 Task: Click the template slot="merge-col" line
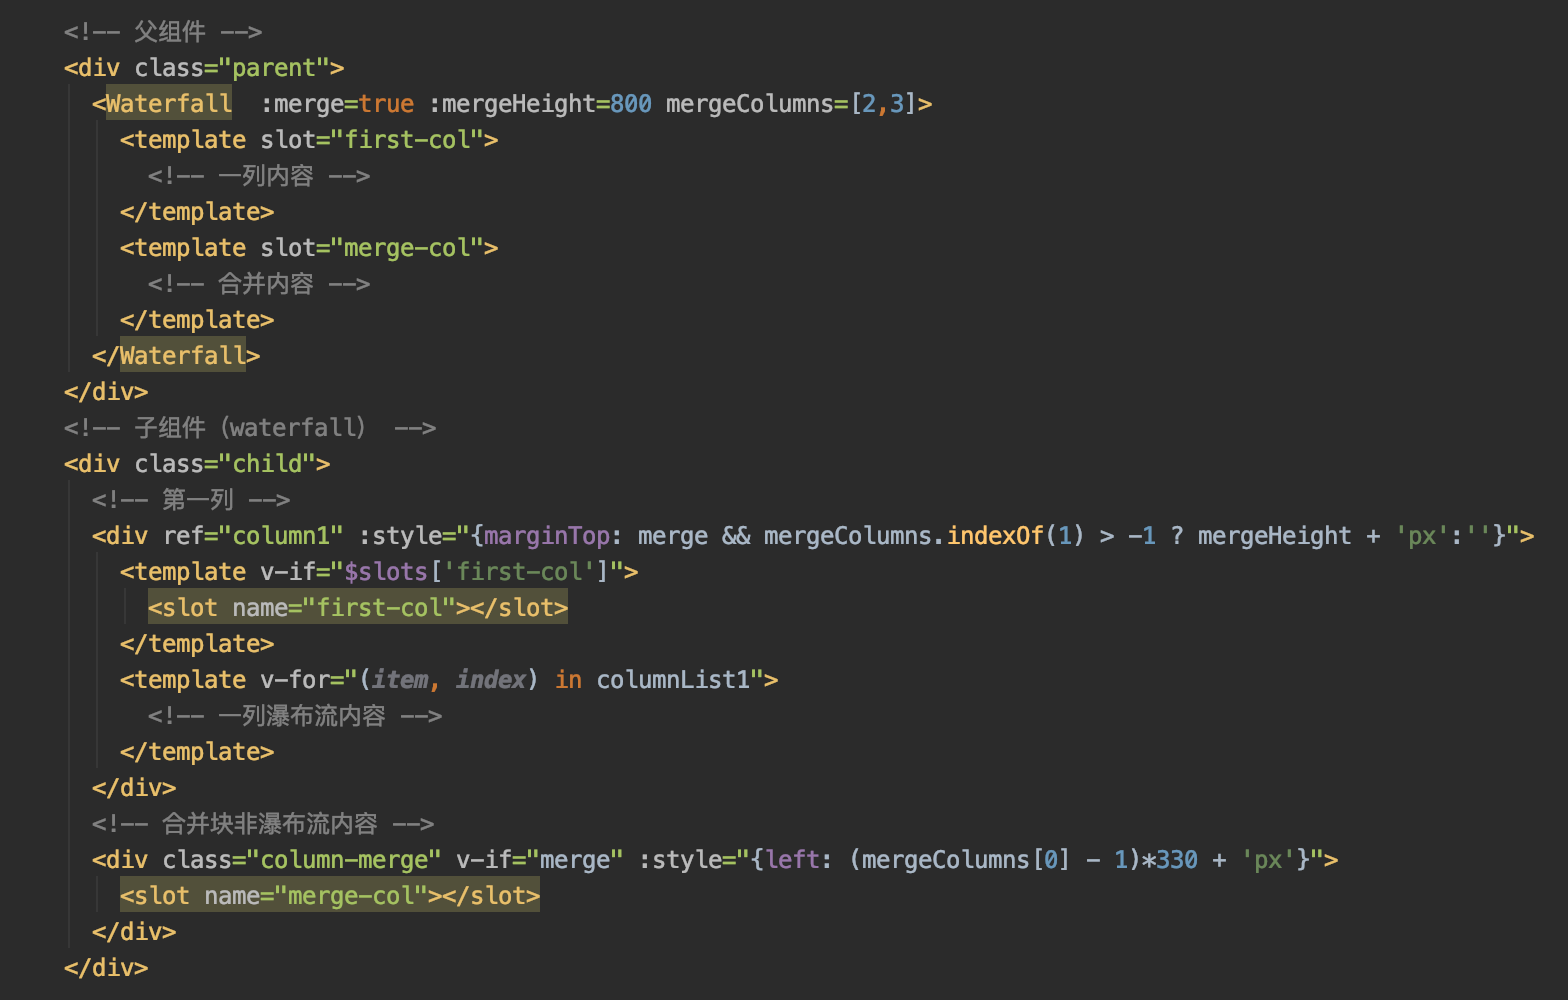click(309, 248)
